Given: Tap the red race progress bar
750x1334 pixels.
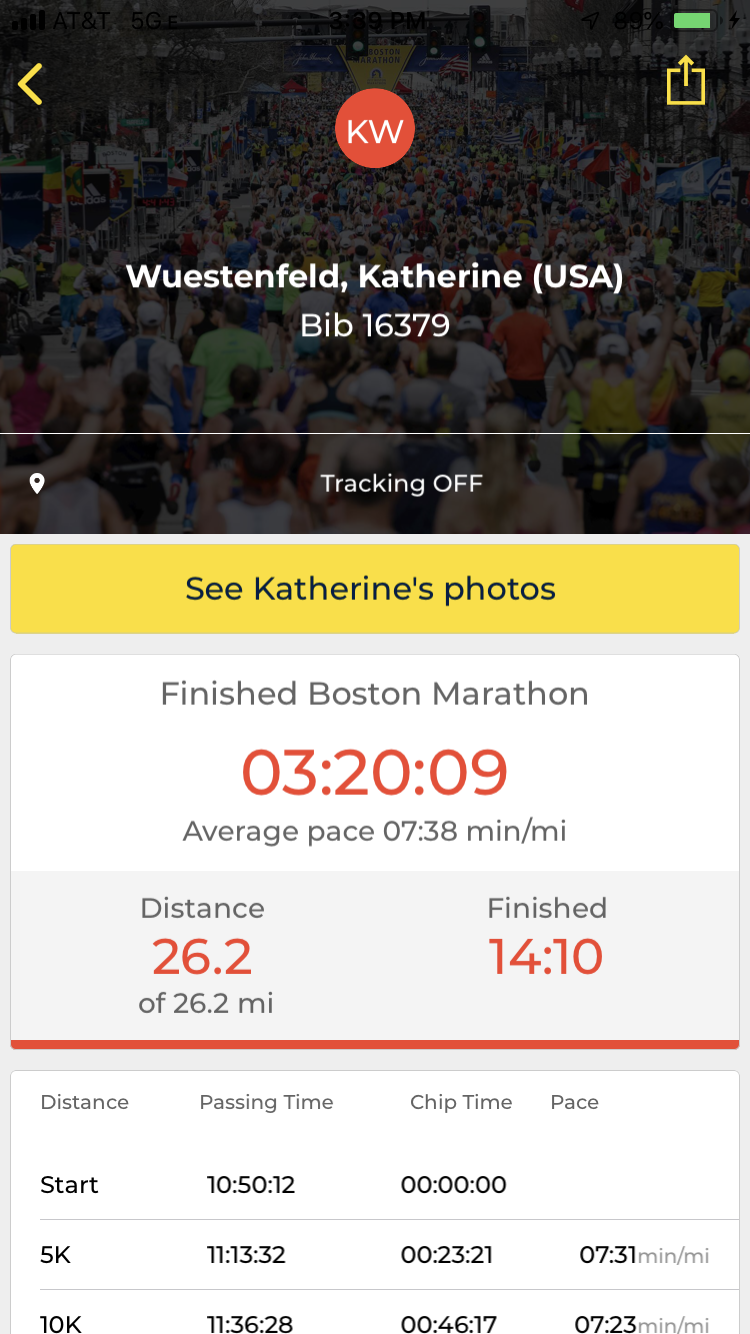Looking at the screenshot, I should [x=375, y=1044].
